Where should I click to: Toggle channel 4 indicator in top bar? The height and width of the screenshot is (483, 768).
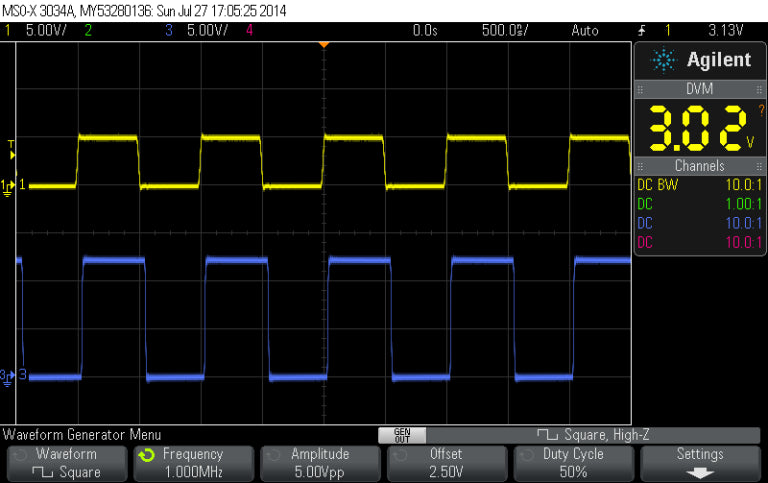pos(249,30)
